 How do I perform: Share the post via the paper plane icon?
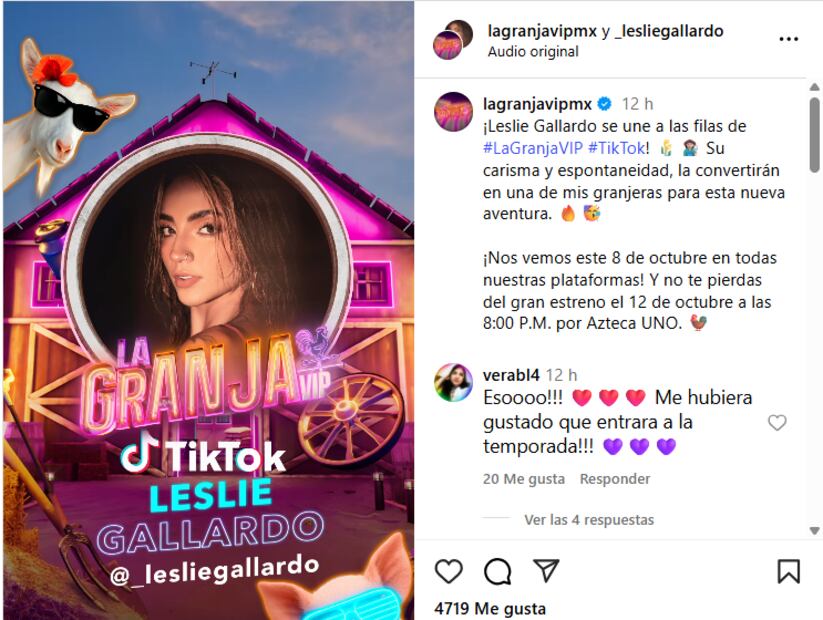pyautogui.click(x=546, y=570)
